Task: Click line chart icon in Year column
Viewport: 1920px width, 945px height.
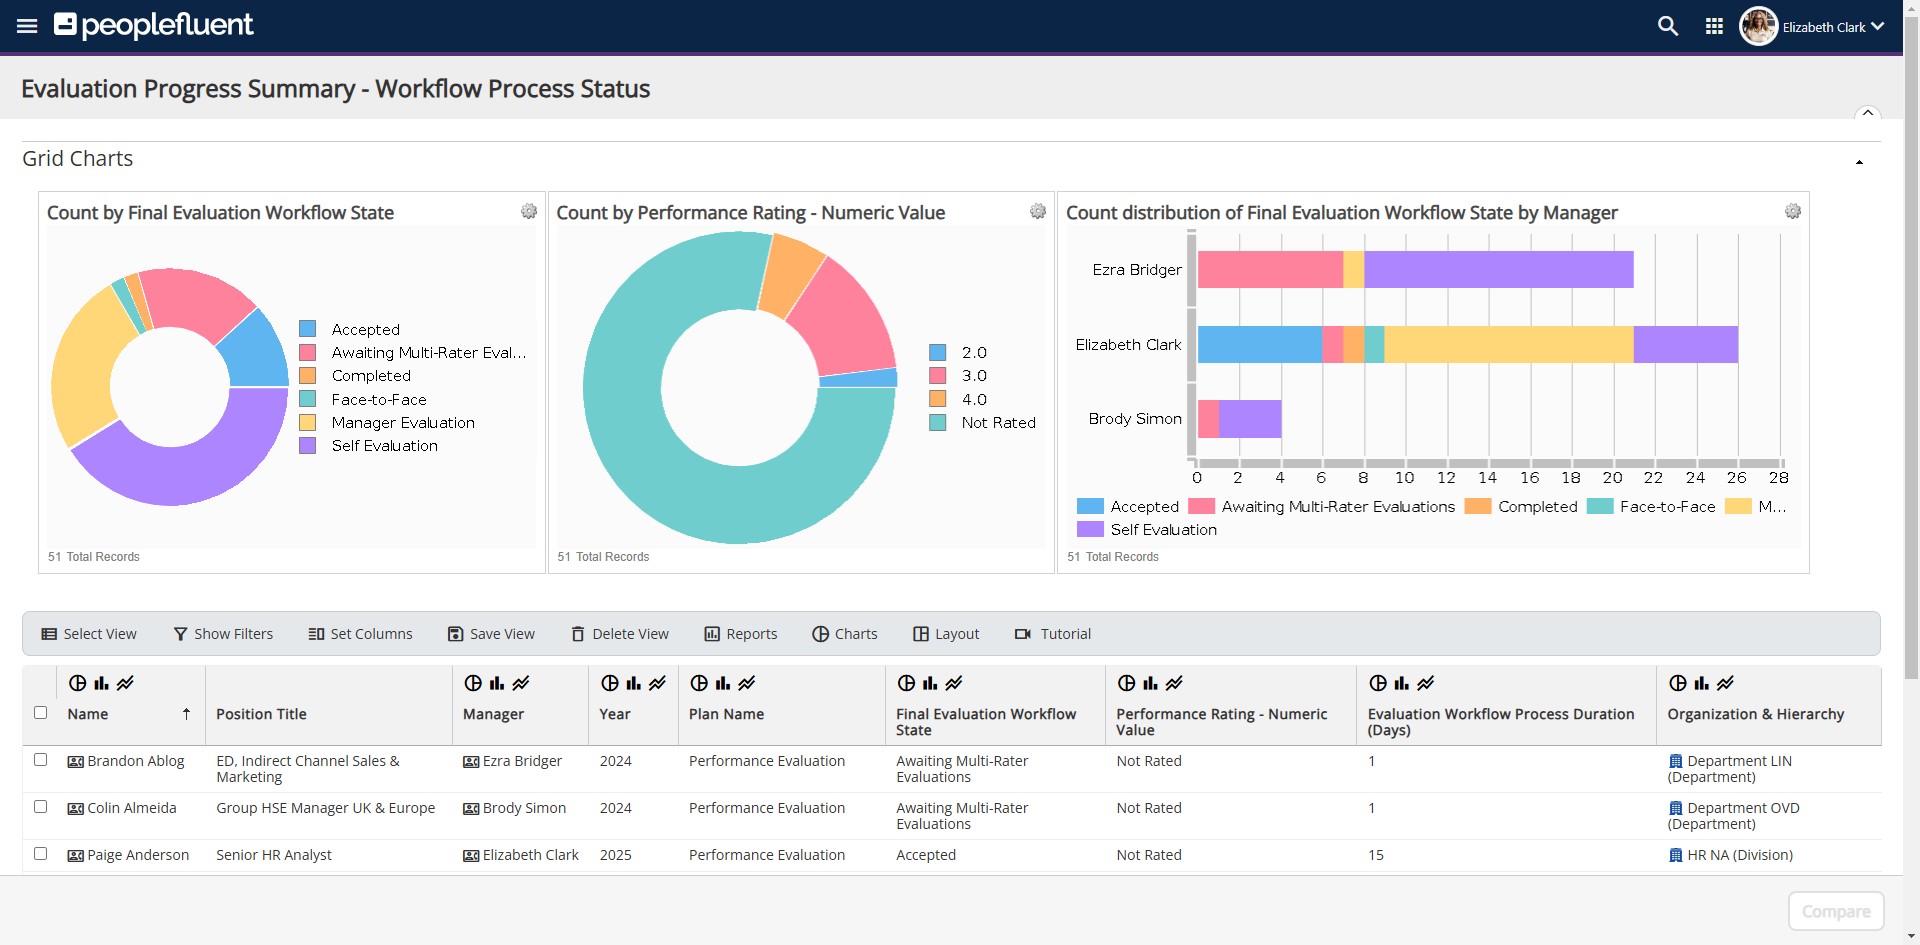Action: pos(657,683)
